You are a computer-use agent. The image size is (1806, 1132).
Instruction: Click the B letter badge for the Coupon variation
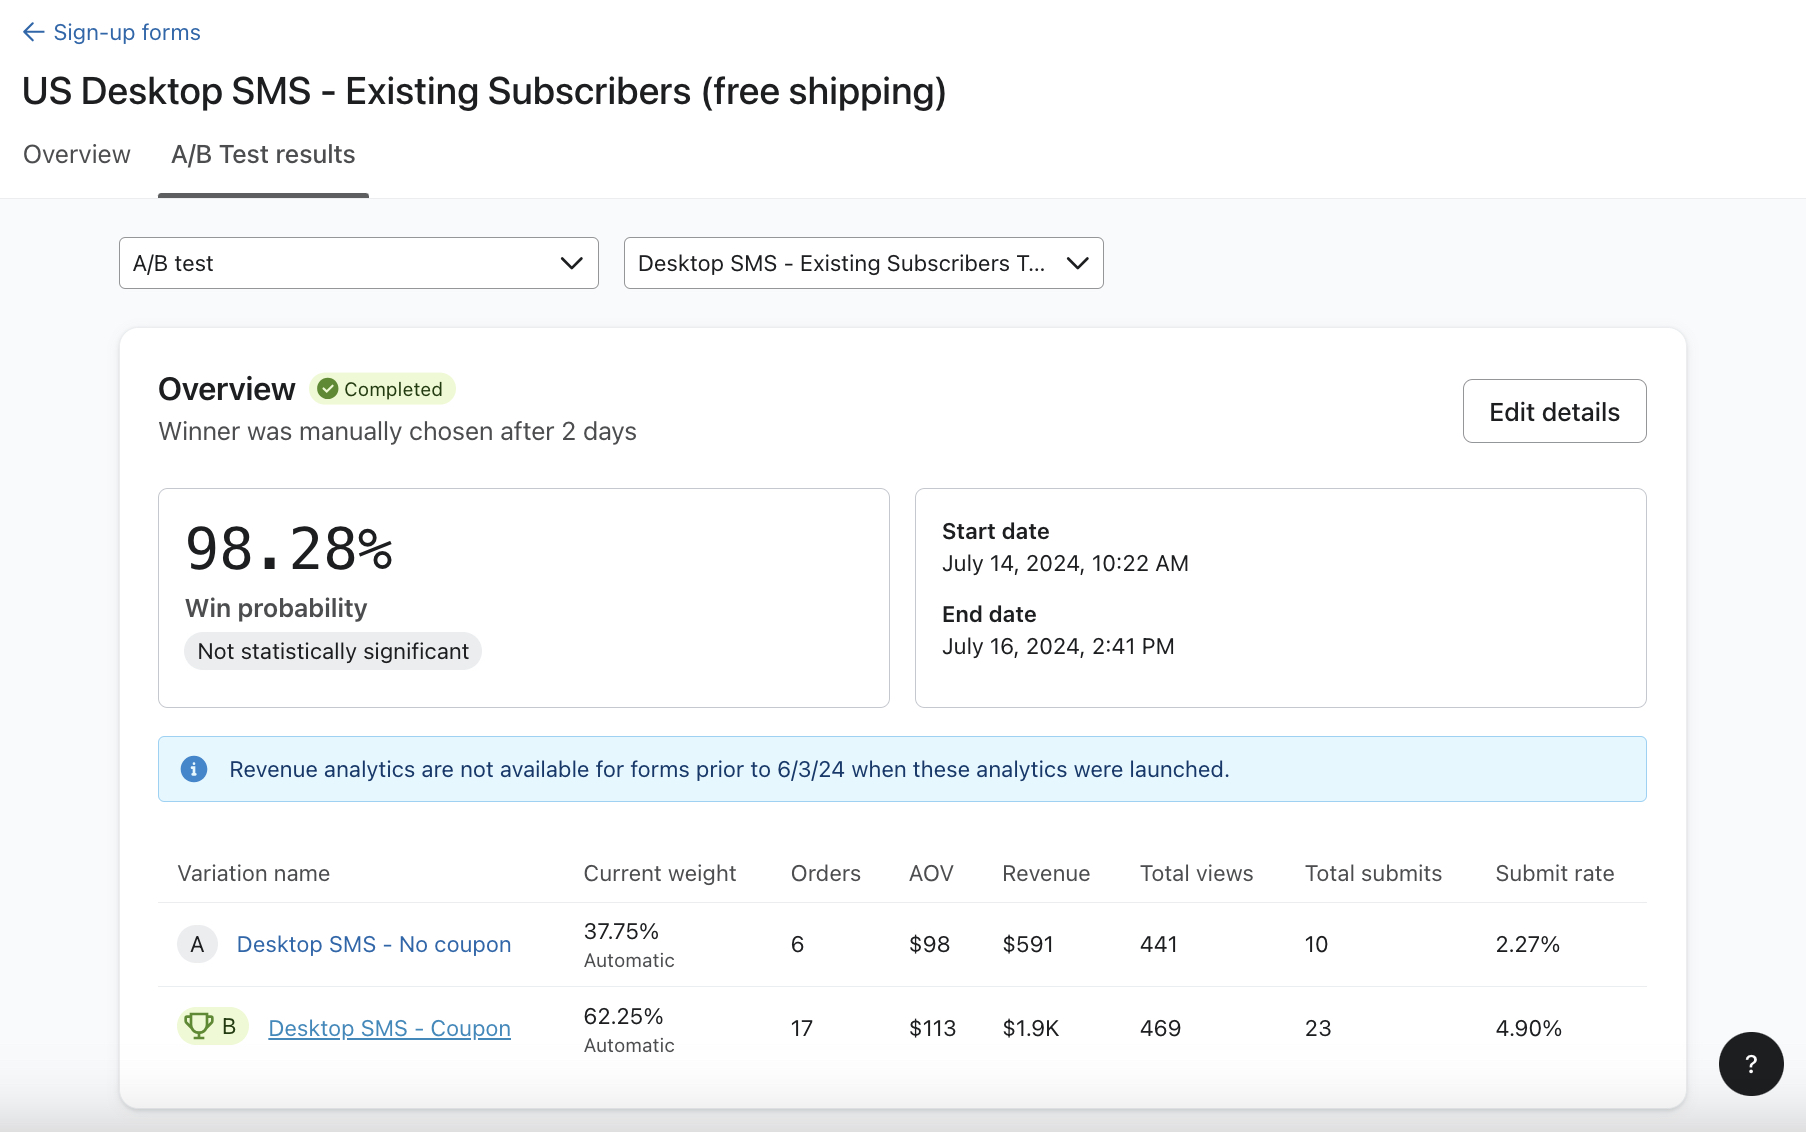pyautogui.click(x=228, y=1026)
